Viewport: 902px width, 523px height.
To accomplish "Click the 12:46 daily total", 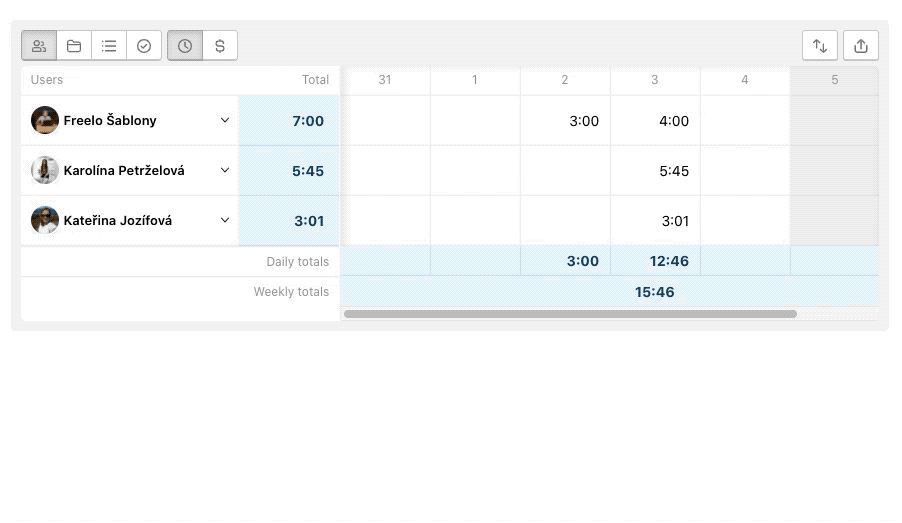I will pyautogui.click(x=669, y=261).
